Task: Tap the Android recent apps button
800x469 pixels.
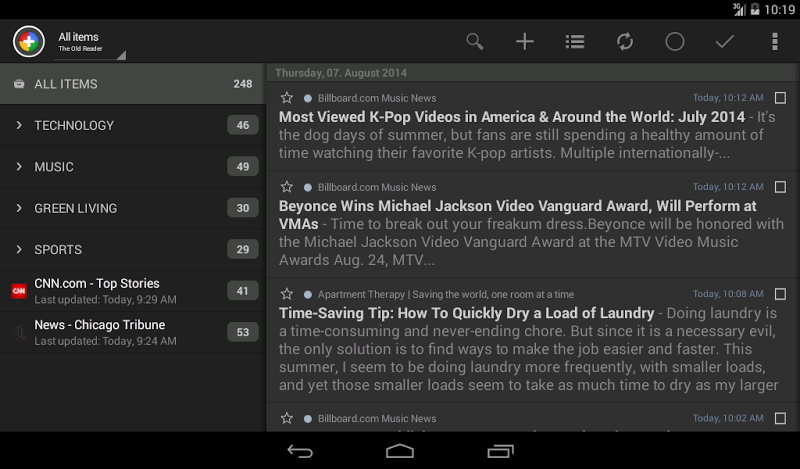Action: [x=500, y=451]
